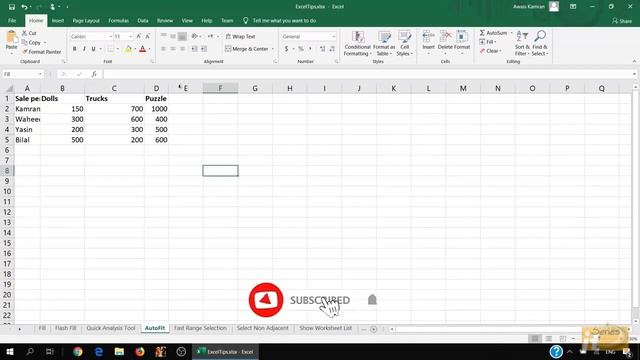Click the insert function fx icon
This screenshot has width=640, height=360.
click(x=94, y=74)
